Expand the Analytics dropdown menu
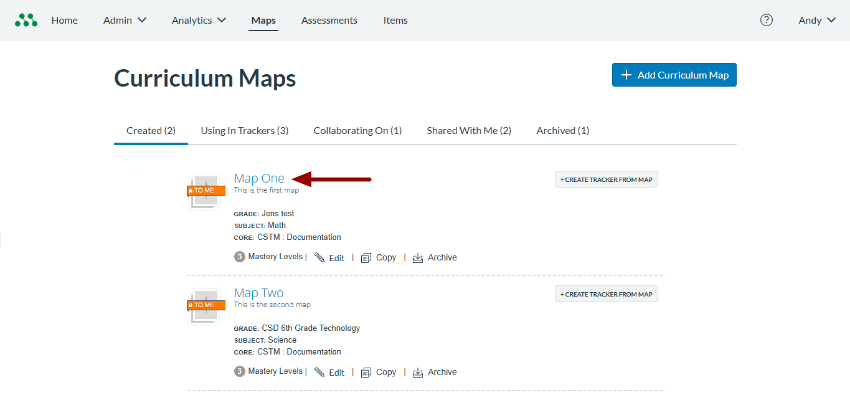 198,21
